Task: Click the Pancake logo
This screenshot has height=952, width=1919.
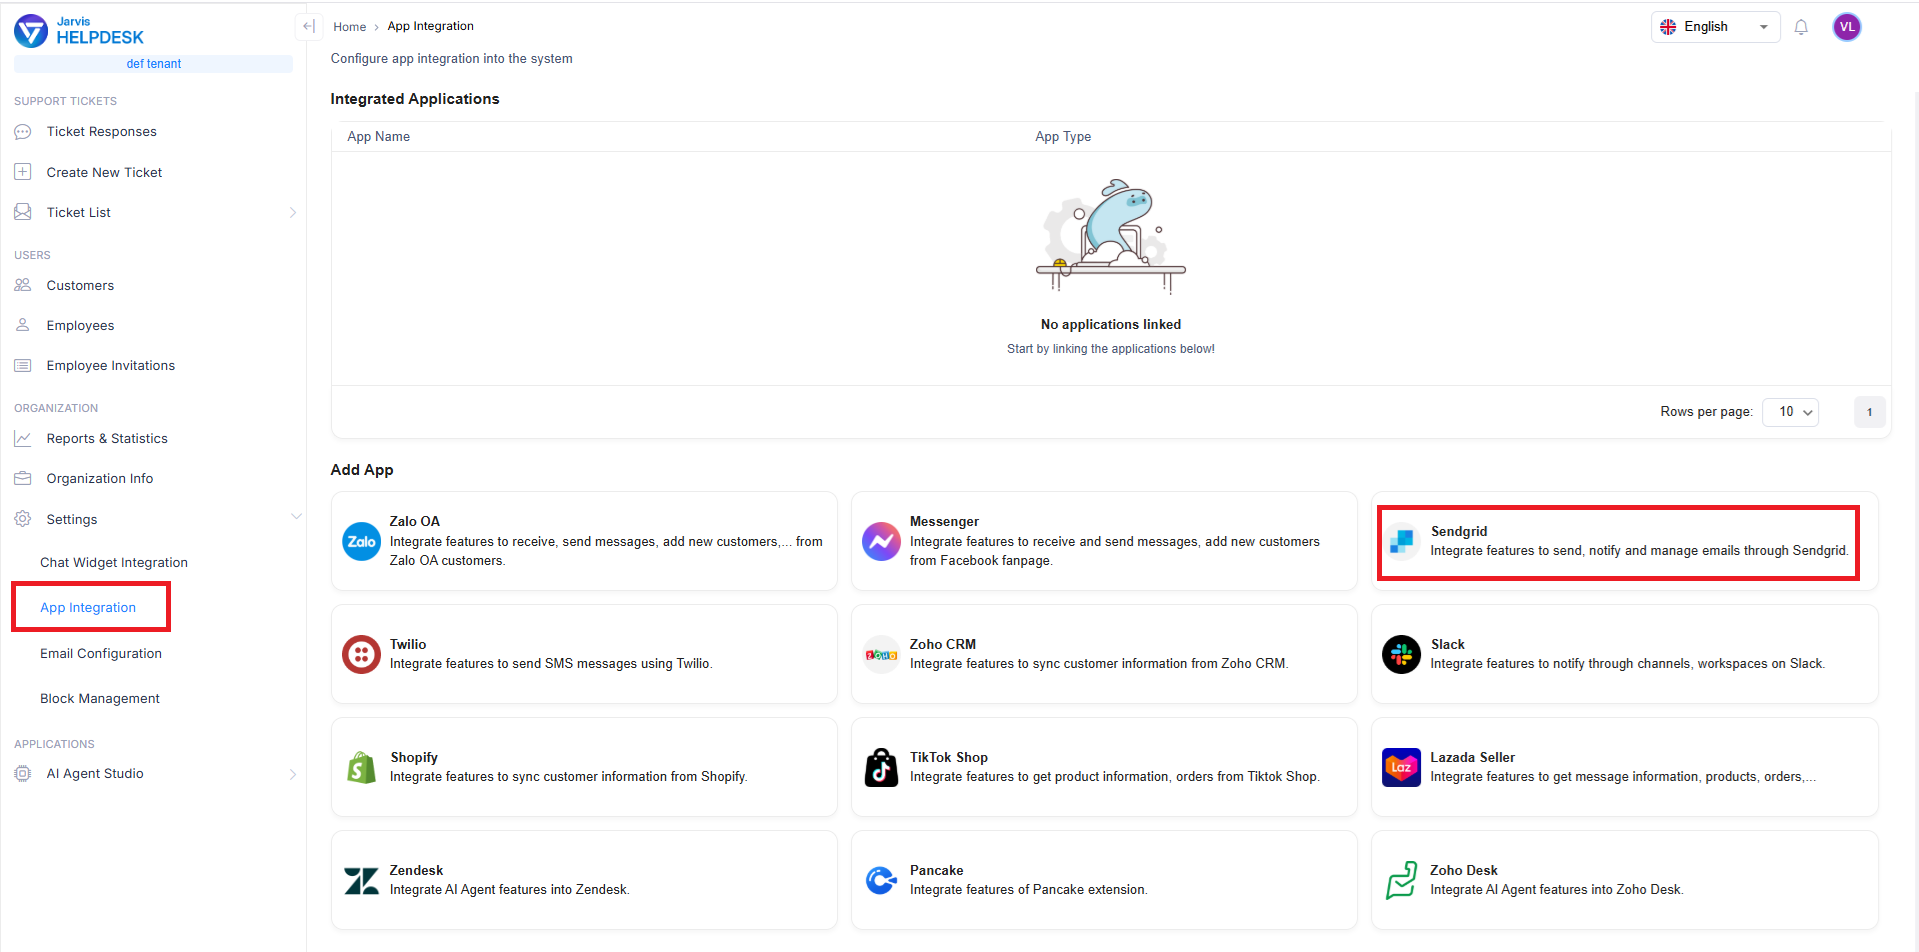Action: 881,880
